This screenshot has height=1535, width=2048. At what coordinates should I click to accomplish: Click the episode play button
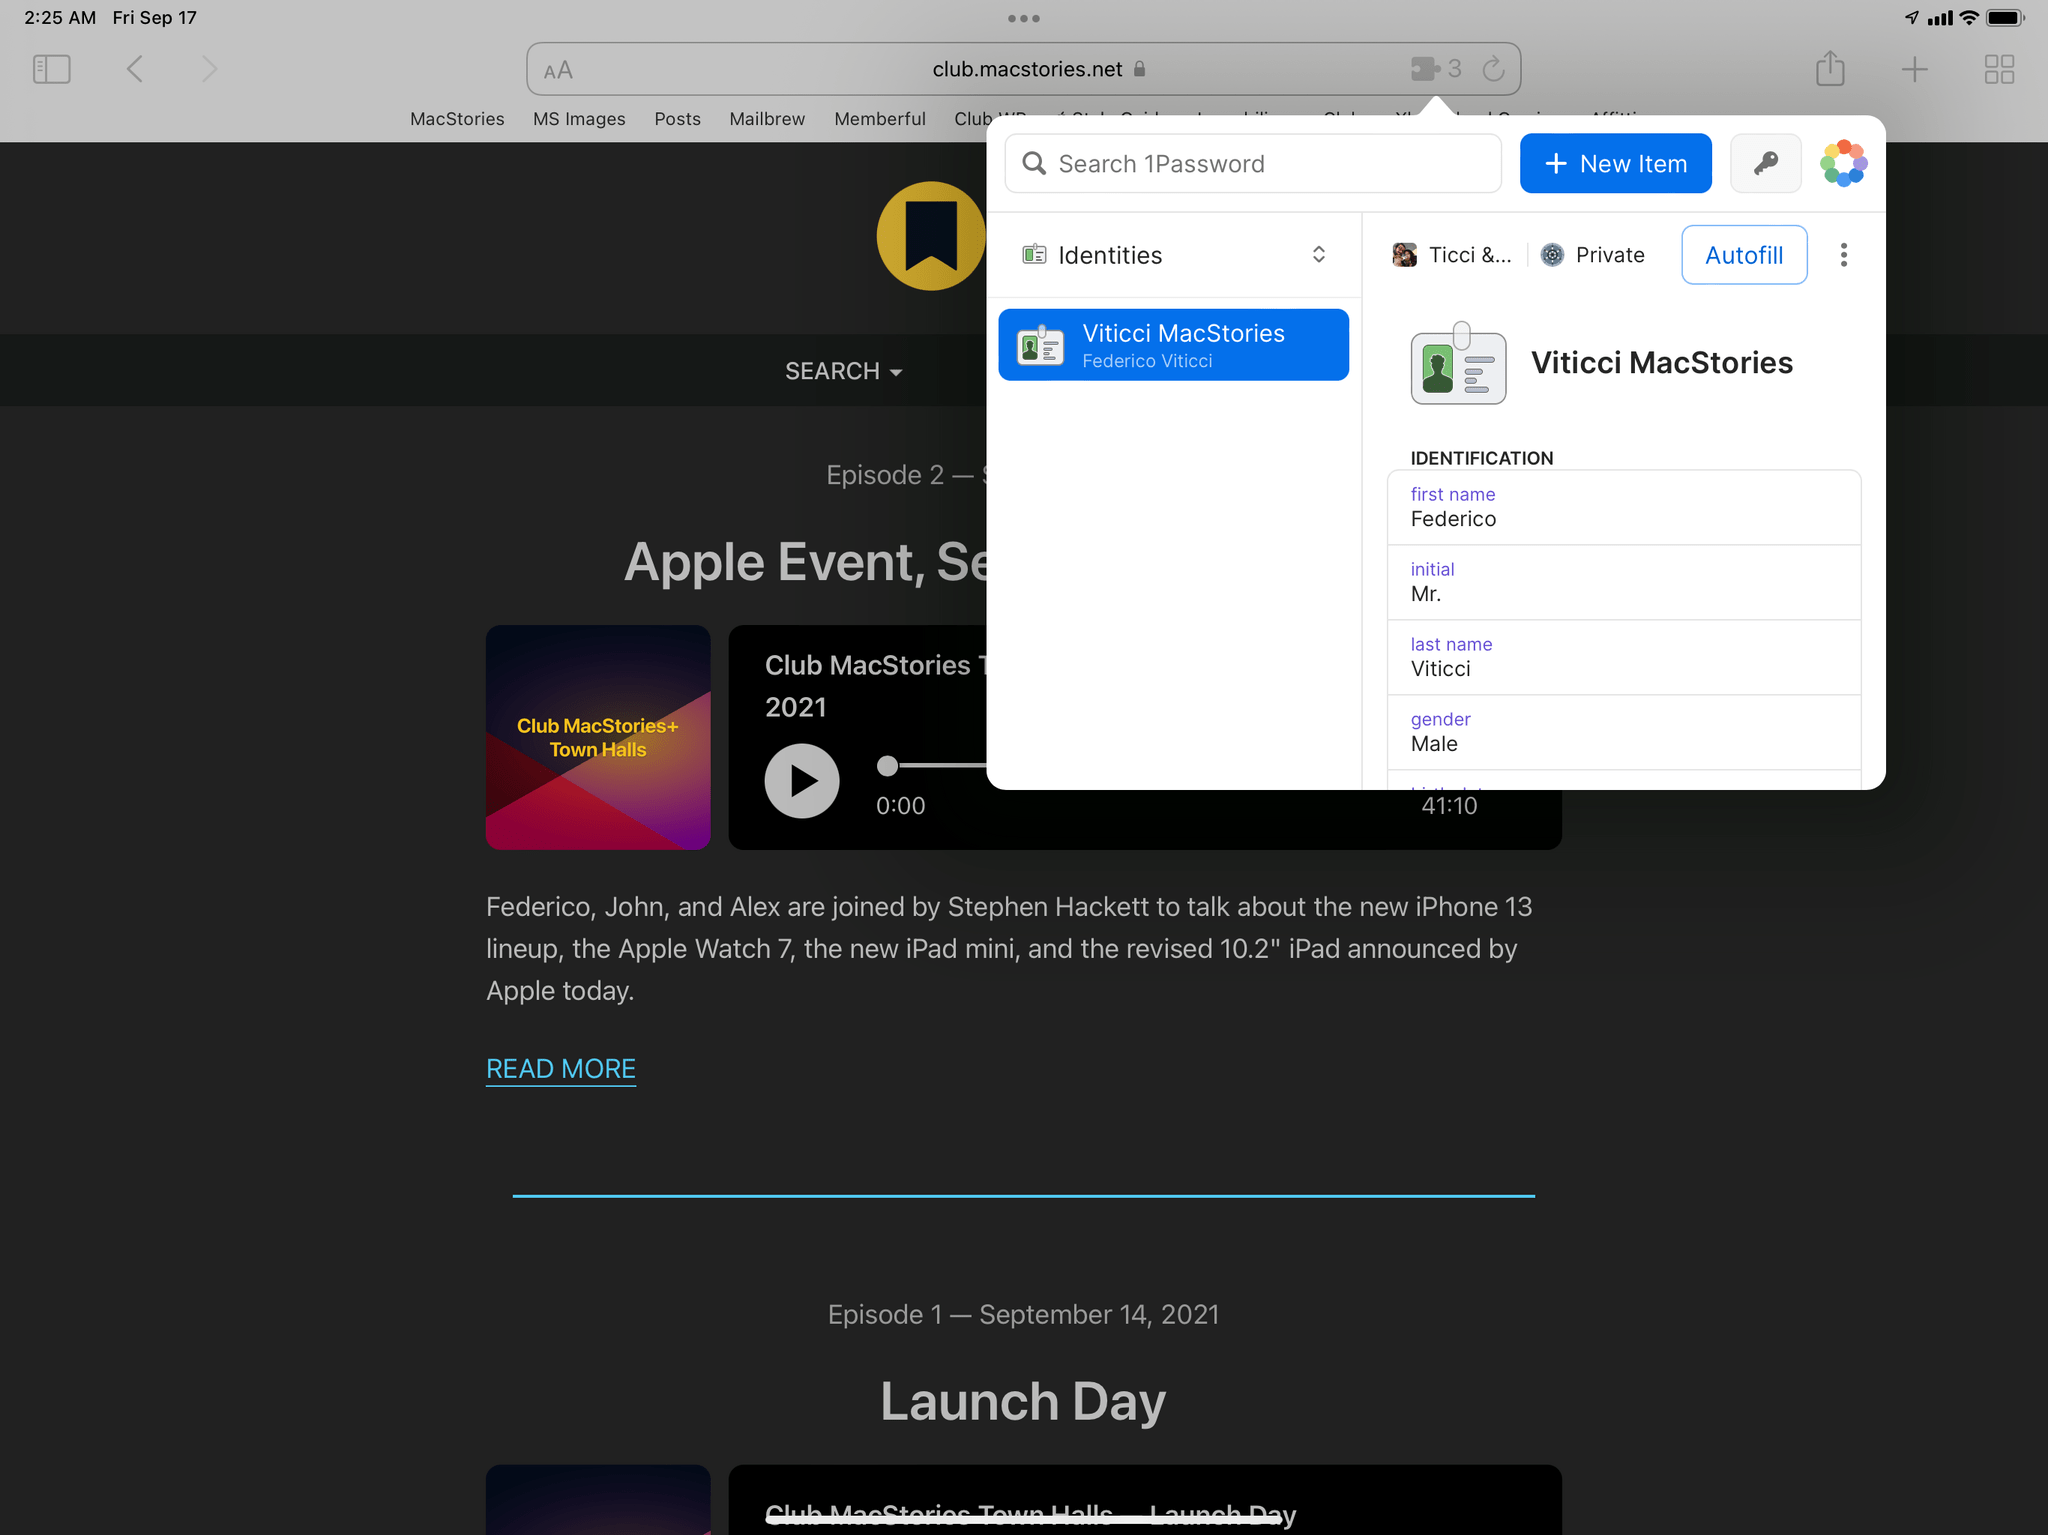pos(801,780)
